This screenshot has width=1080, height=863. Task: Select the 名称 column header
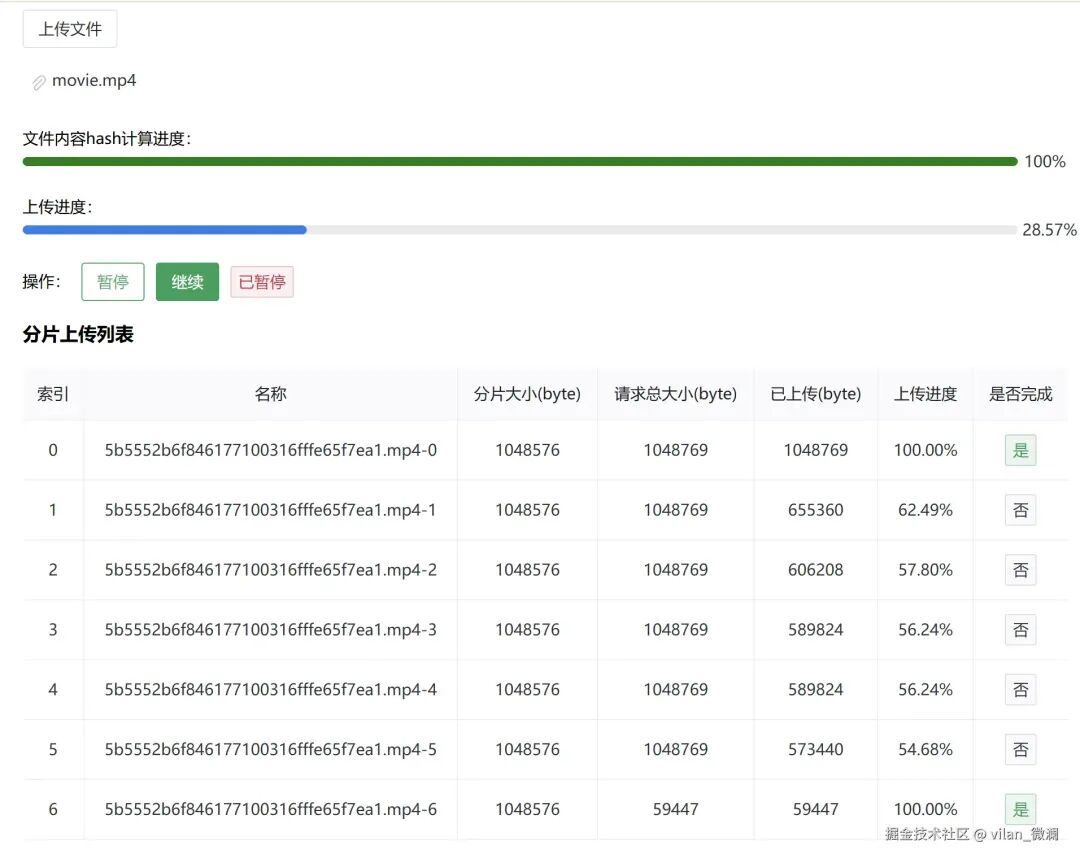271,394
